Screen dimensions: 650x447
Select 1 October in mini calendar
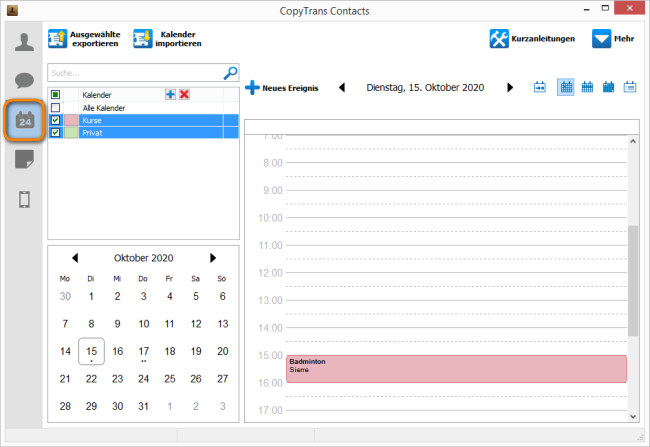point(91,296)
